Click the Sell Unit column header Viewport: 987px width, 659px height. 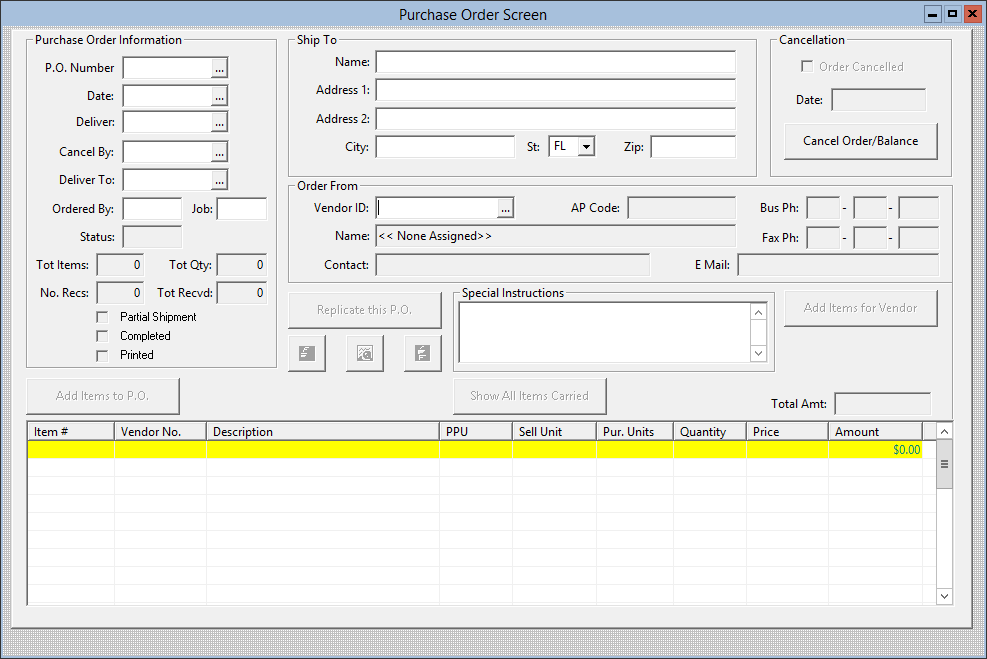click(555, 432)
